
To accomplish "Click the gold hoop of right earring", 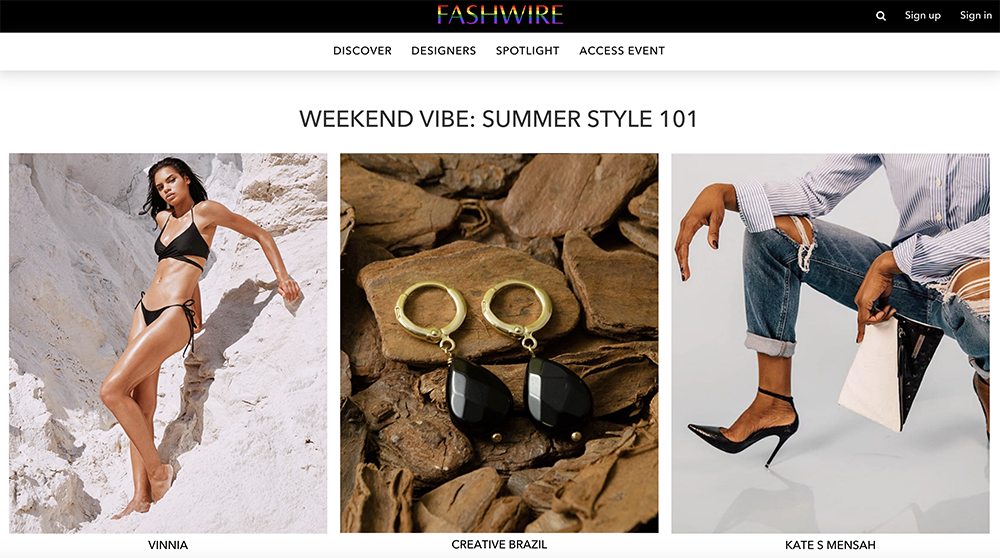I will click(517, 307).
